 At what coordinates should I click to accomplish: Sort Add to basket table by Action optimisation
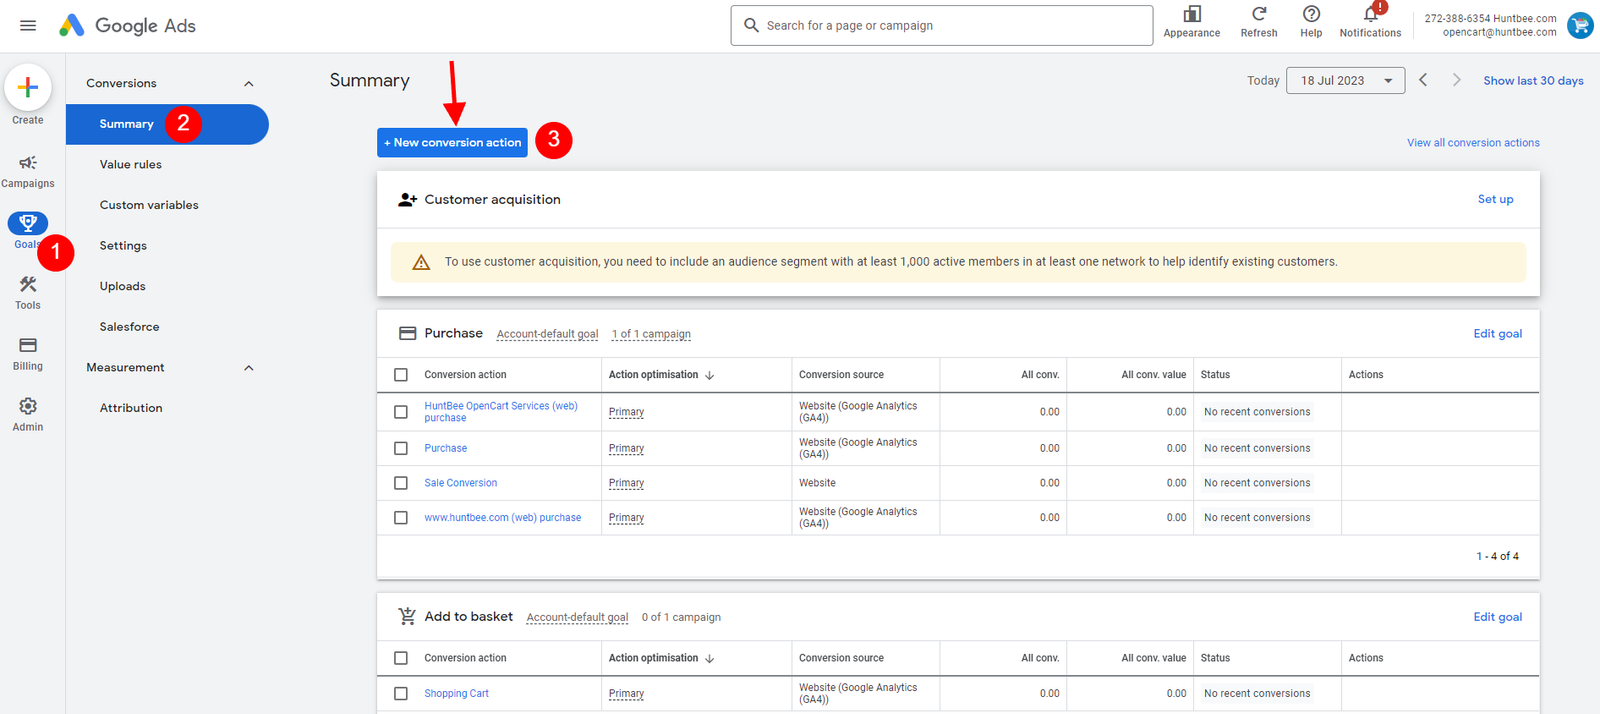pyautogui.click(x=661, y=658)
